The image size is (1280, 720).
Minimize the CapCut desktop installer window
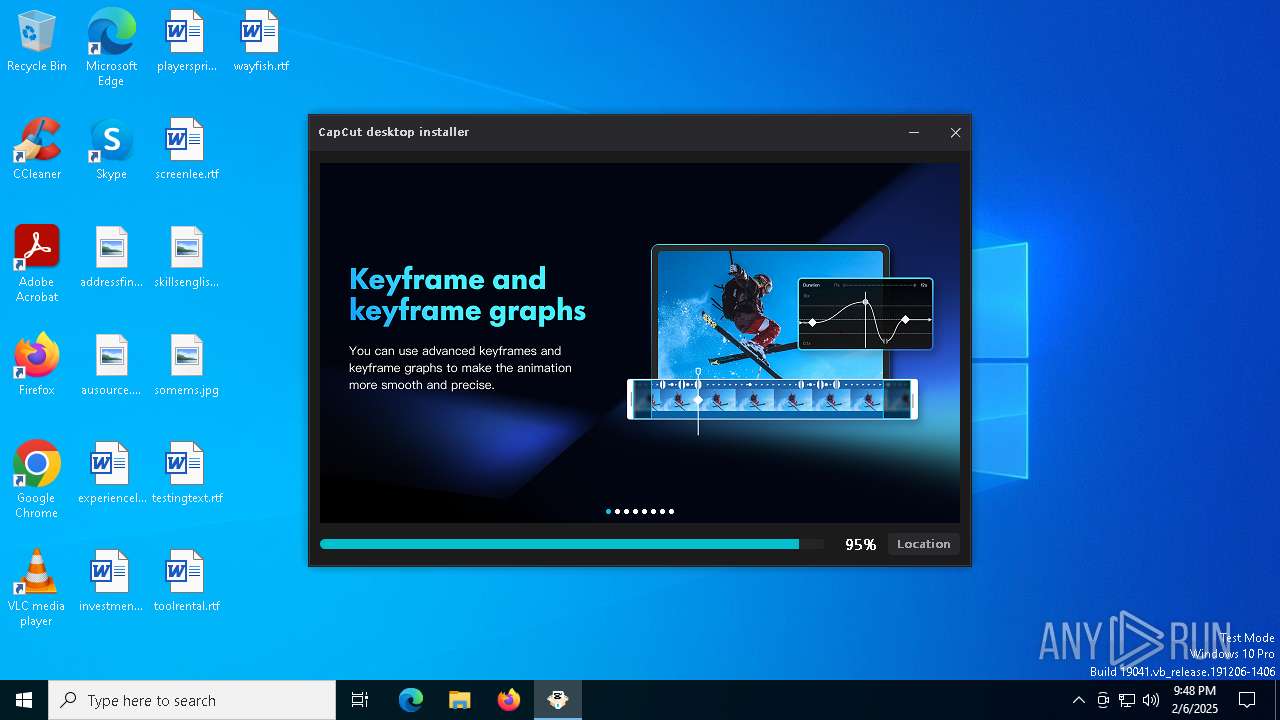(914, 132)
